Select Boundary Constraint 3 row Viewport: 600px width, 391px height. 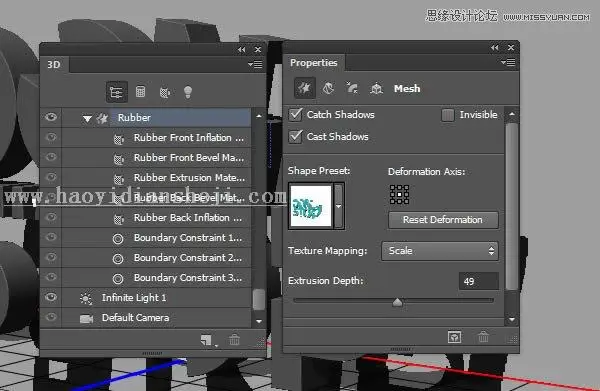[145, 278]
